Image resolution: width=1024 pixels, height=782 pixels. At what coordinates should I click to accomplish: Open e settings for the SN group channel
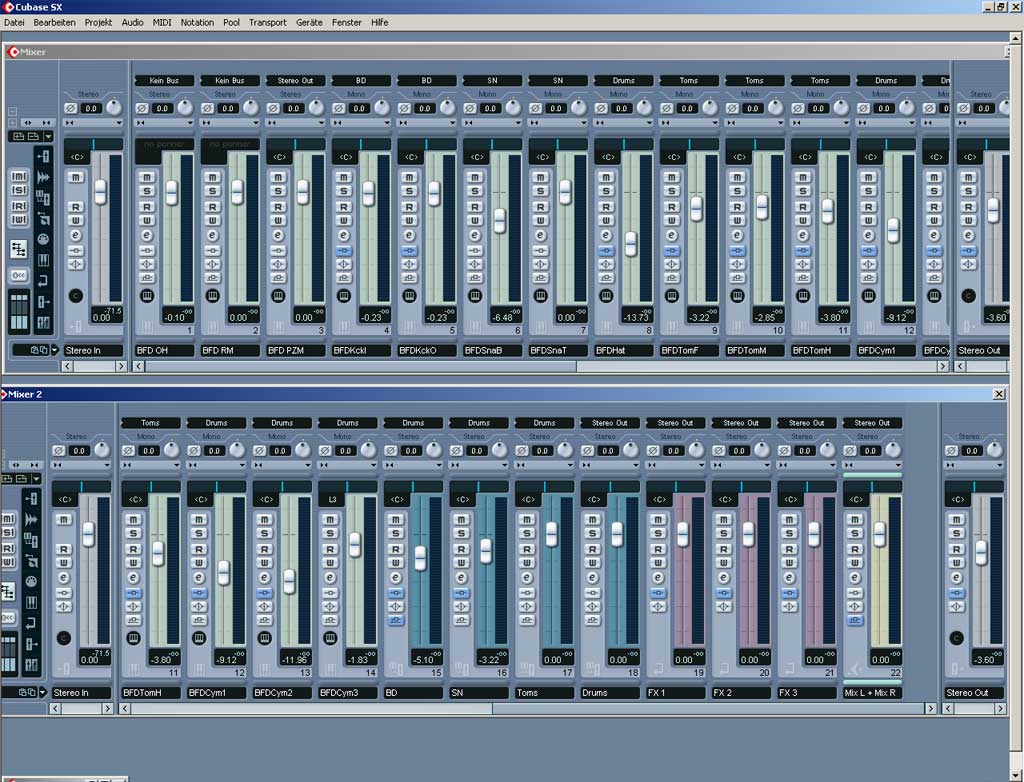click(461, 578)
